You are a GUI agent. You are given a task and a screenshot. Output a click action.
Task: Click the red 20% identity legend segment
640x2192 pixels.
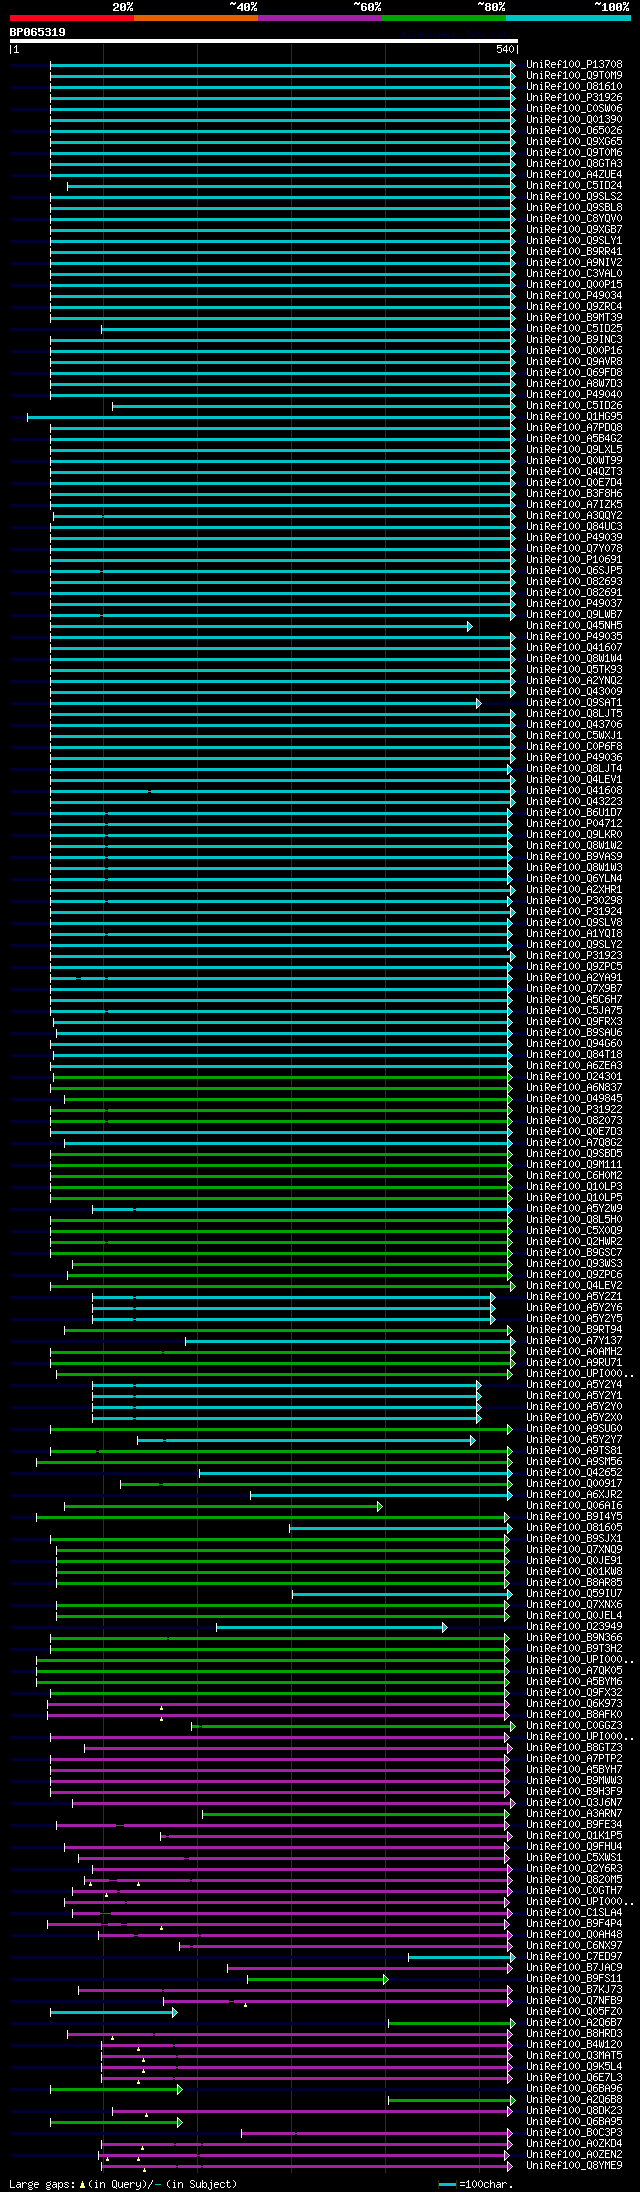coord(72,18)
